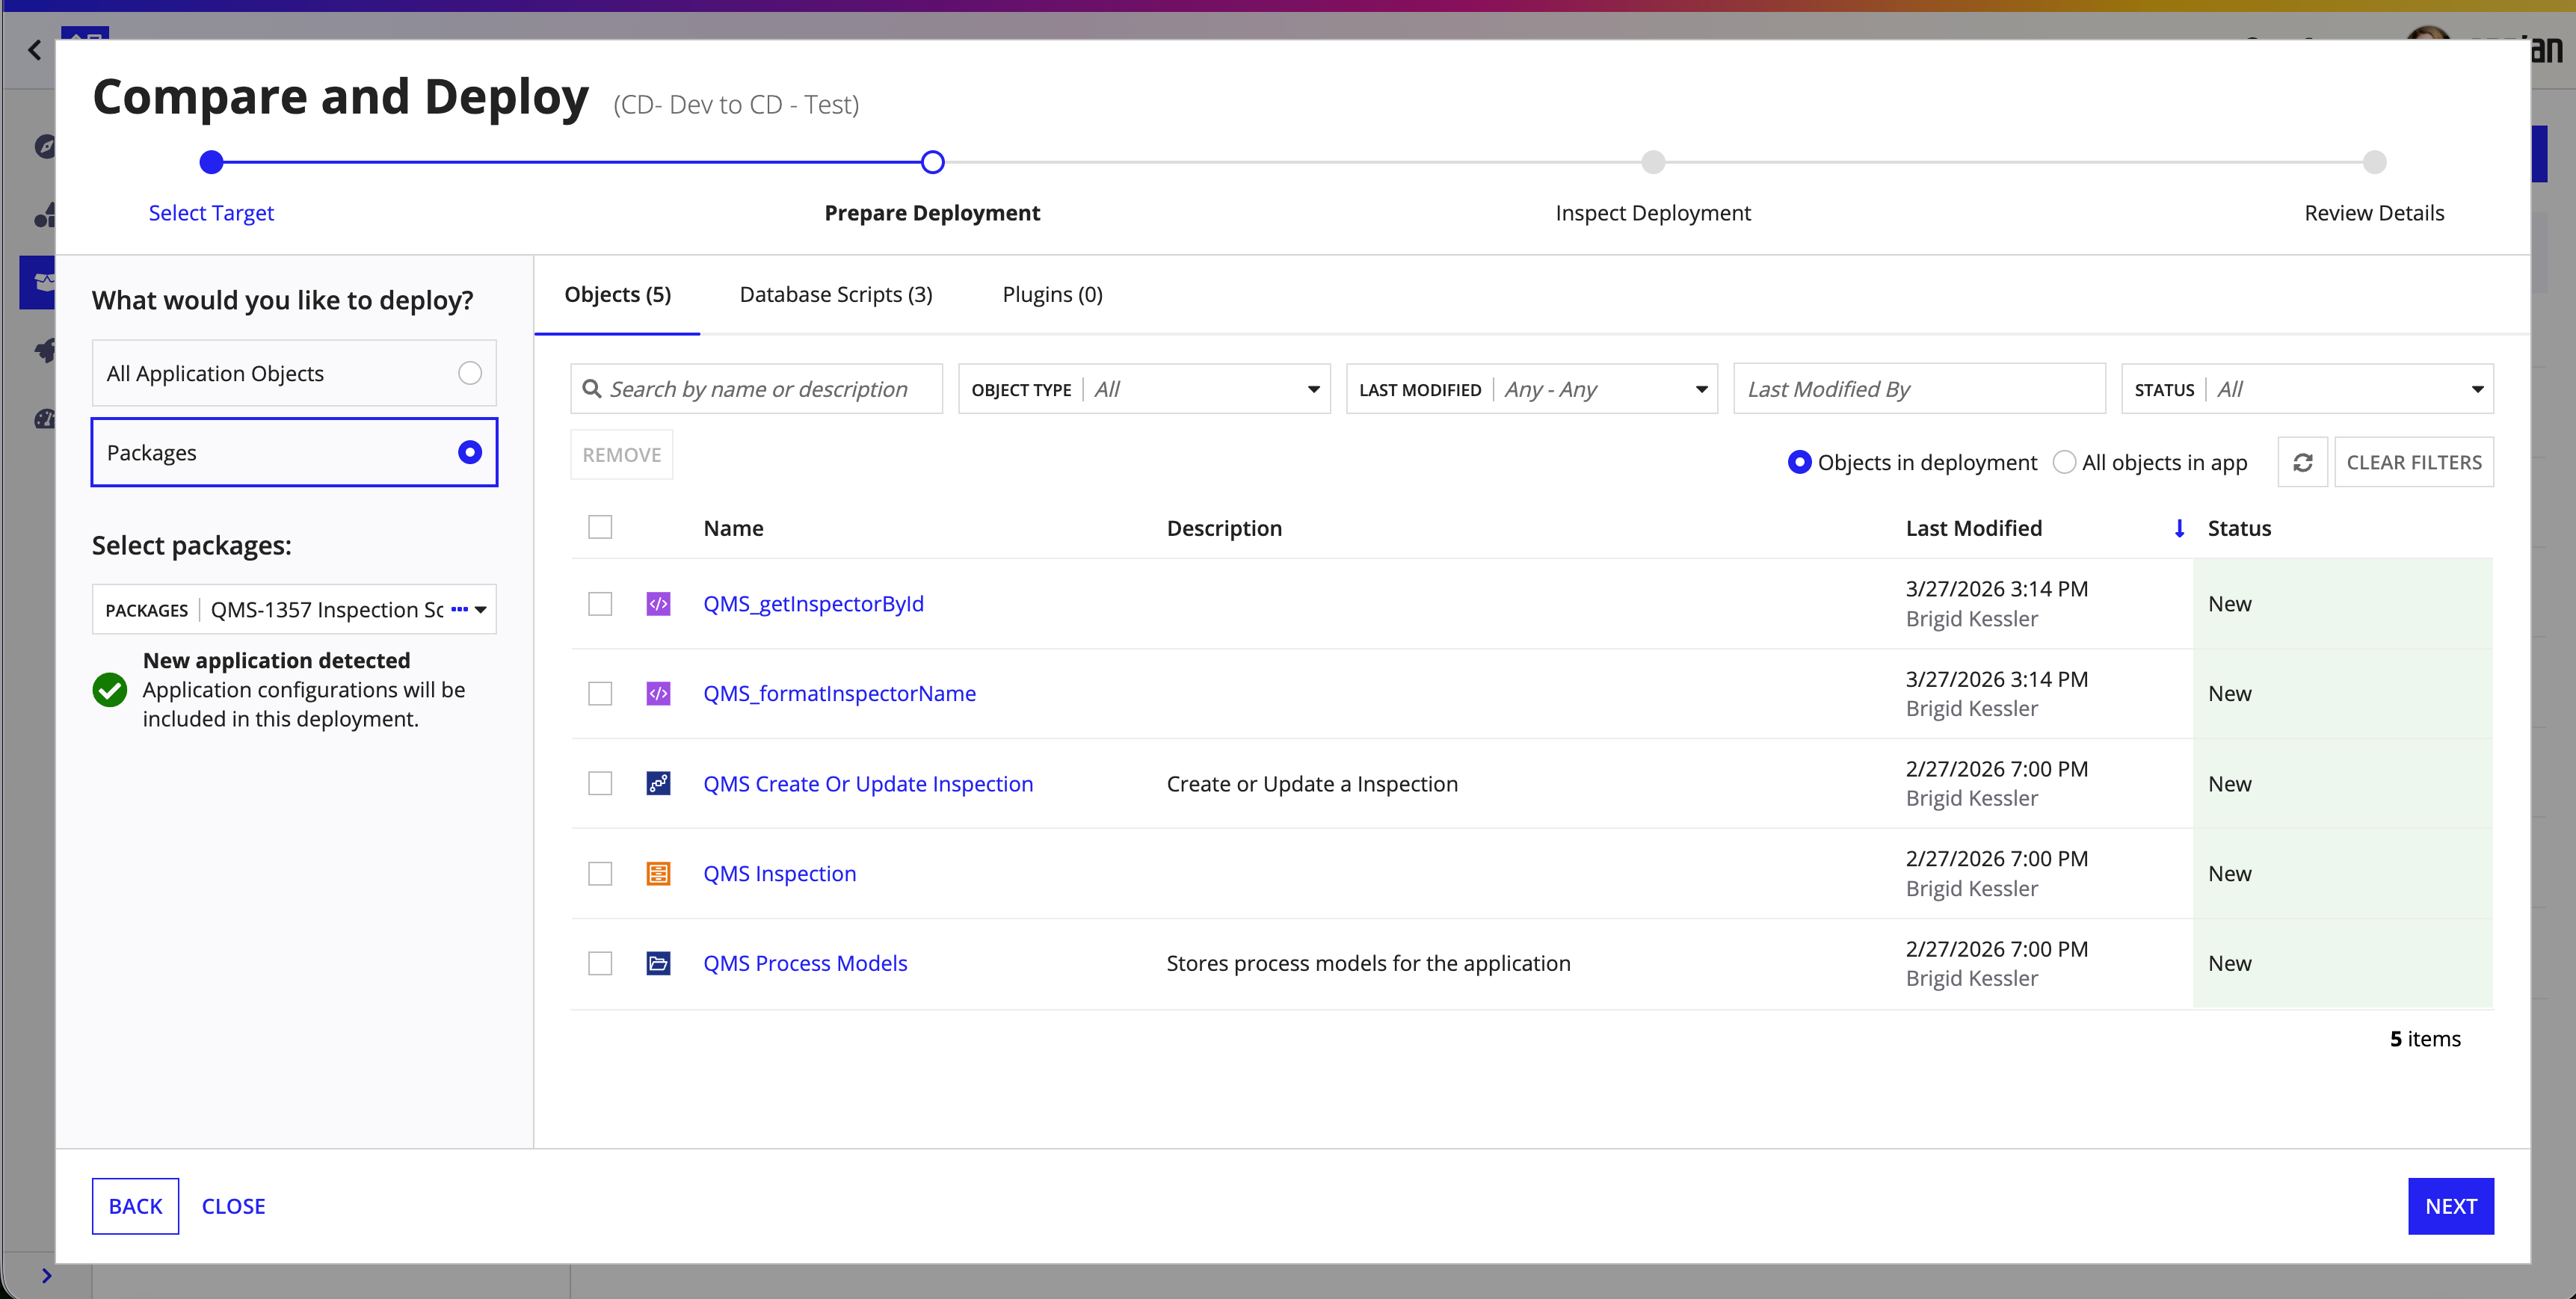Check the QMS_getInspectorById row checkbox
Viewport: 2576px width, 1299px height.
click(600, 604)
